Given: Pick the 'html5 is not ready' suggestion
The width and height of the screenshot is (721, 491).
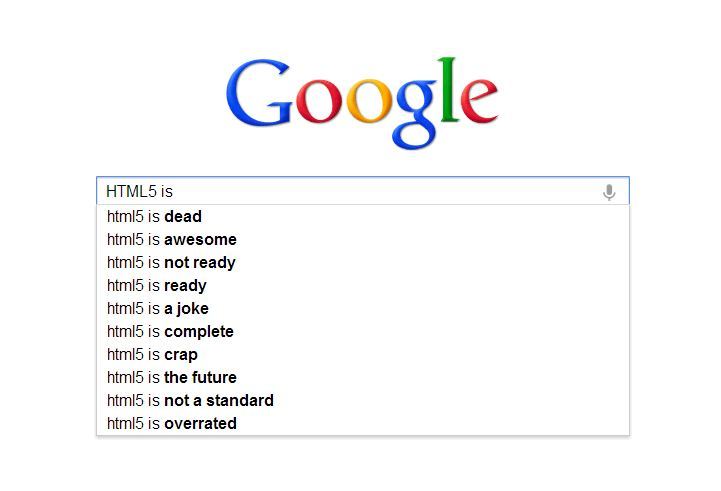Looking at the screenshot, I should (x=171, y=262).
